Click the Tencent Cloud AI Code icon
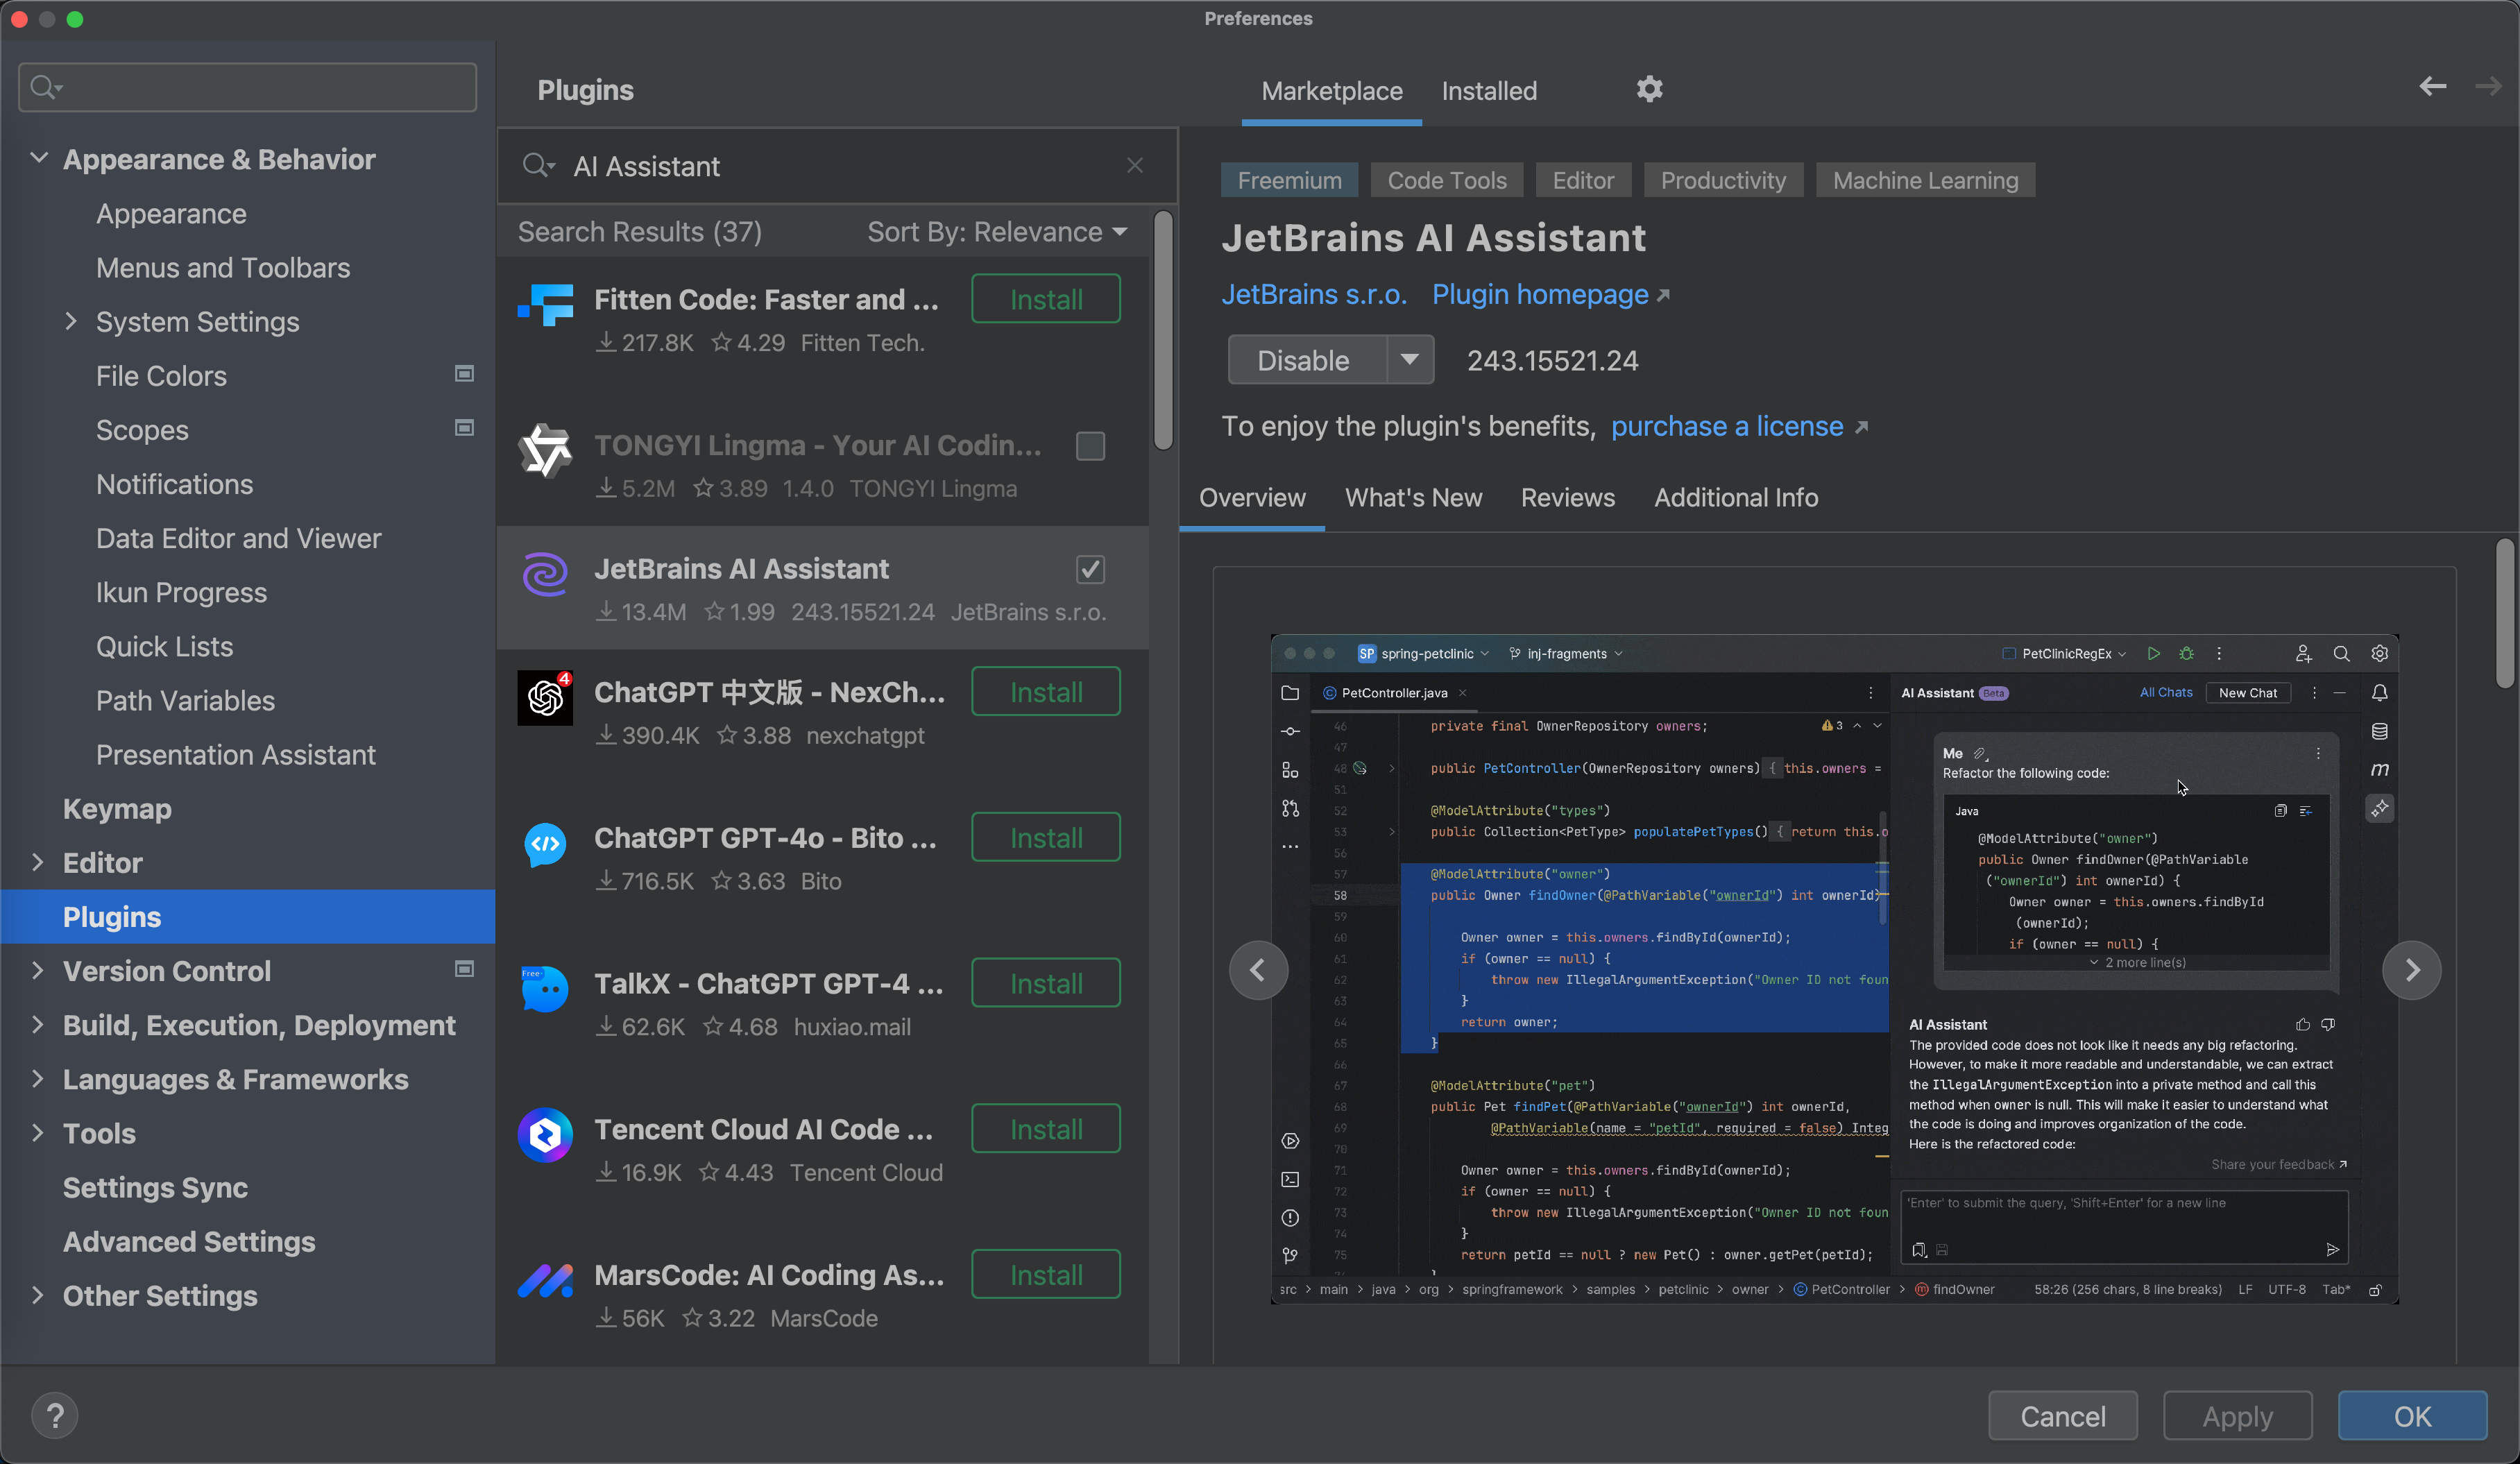2520x1464 pixels. point(545,1135)
